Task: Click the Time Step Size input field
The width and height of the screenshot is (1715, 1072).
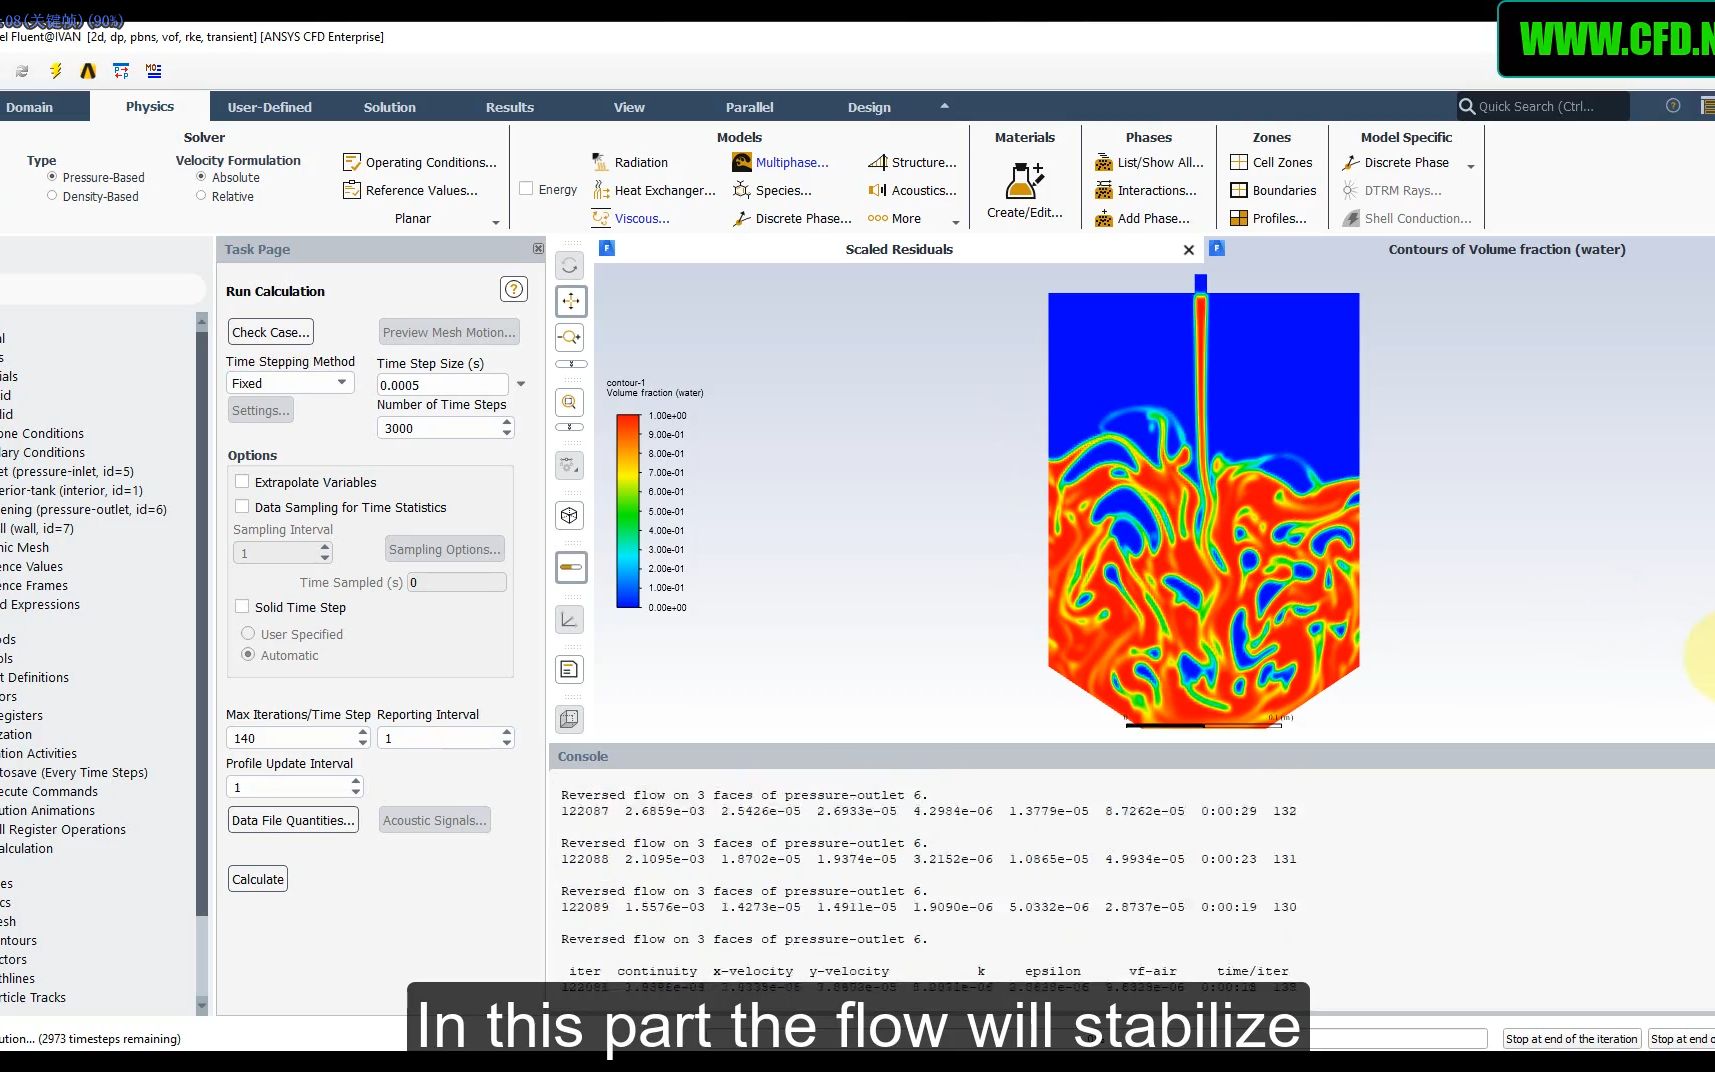Action: [x=443, y=385]
